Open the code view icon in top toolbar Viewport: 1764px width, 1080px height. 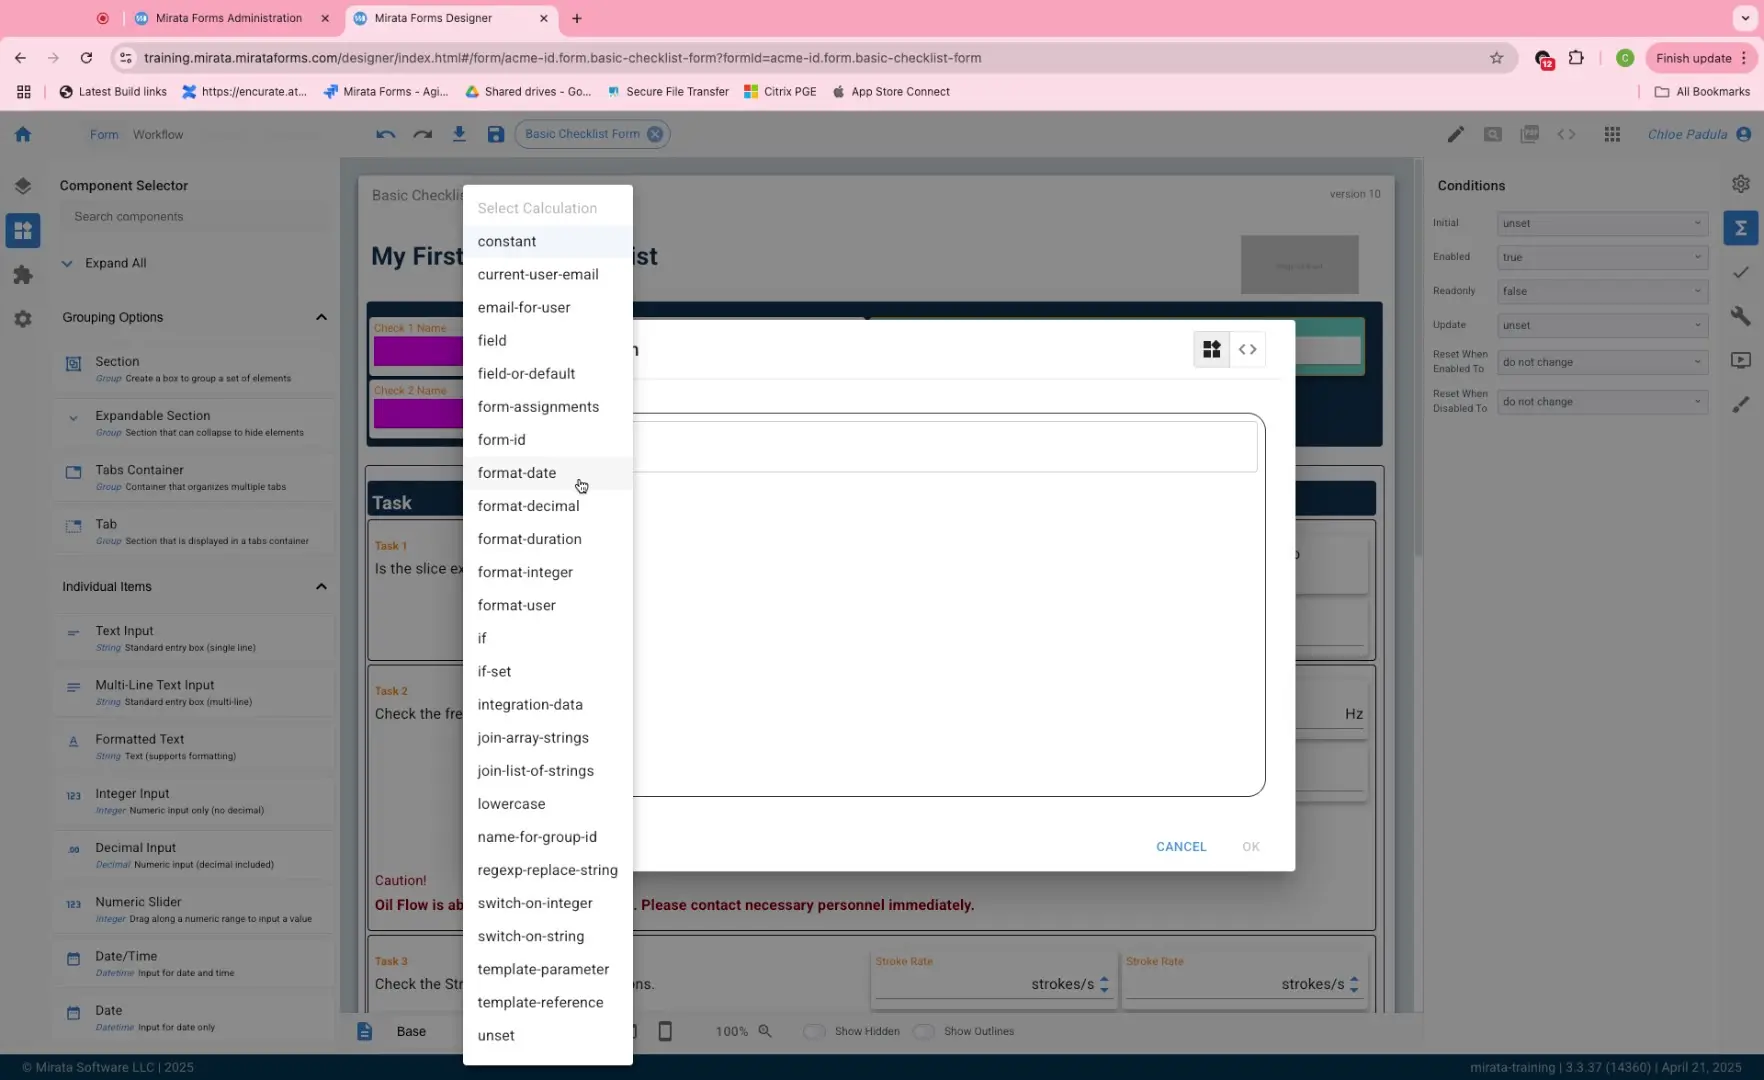[1566, 133]
